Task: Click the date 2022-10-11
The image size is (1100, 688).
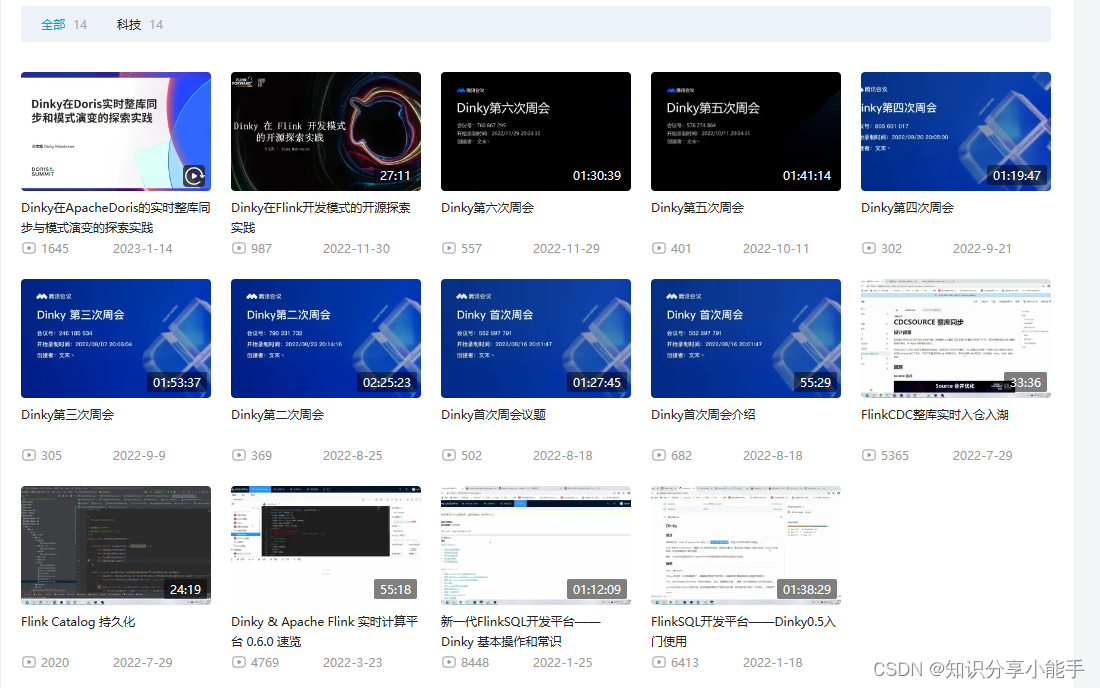Action: (776, 248)
